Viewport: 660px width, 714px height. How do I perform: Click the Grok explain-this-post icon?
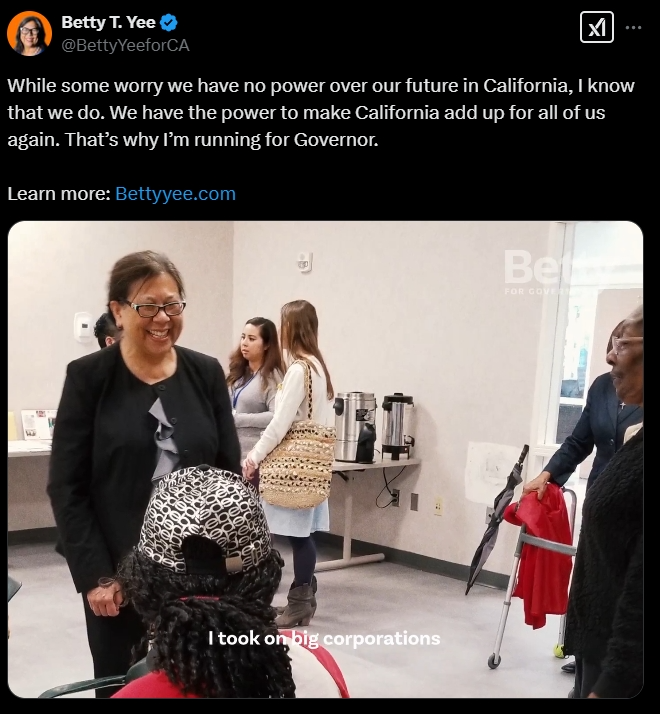(x=596, y=28)
